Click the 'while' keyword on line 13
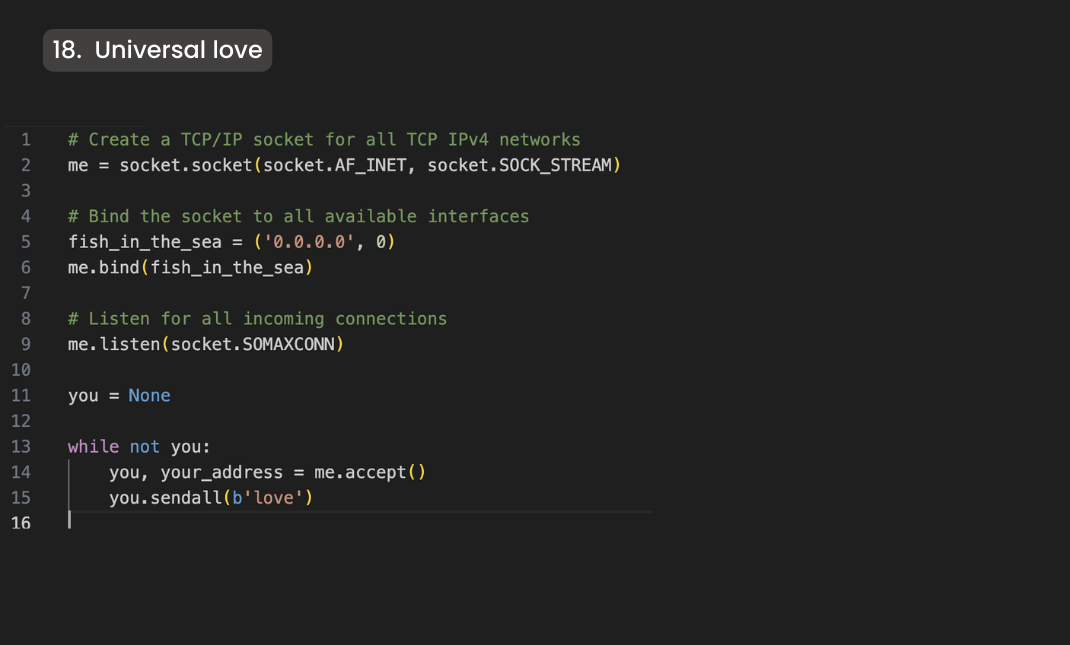The image size is (1070, 645). tap(93, 447)
